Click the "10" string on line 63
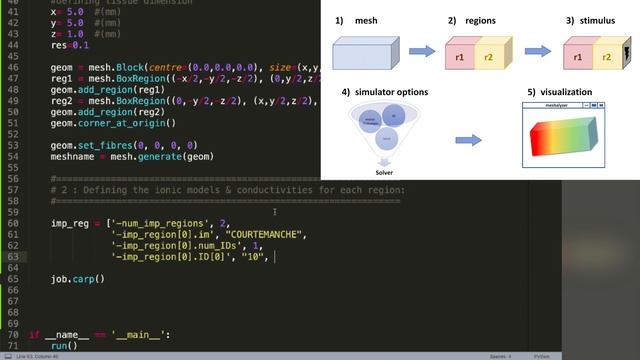This screenshot has height=360, width=640. [253, 257]
